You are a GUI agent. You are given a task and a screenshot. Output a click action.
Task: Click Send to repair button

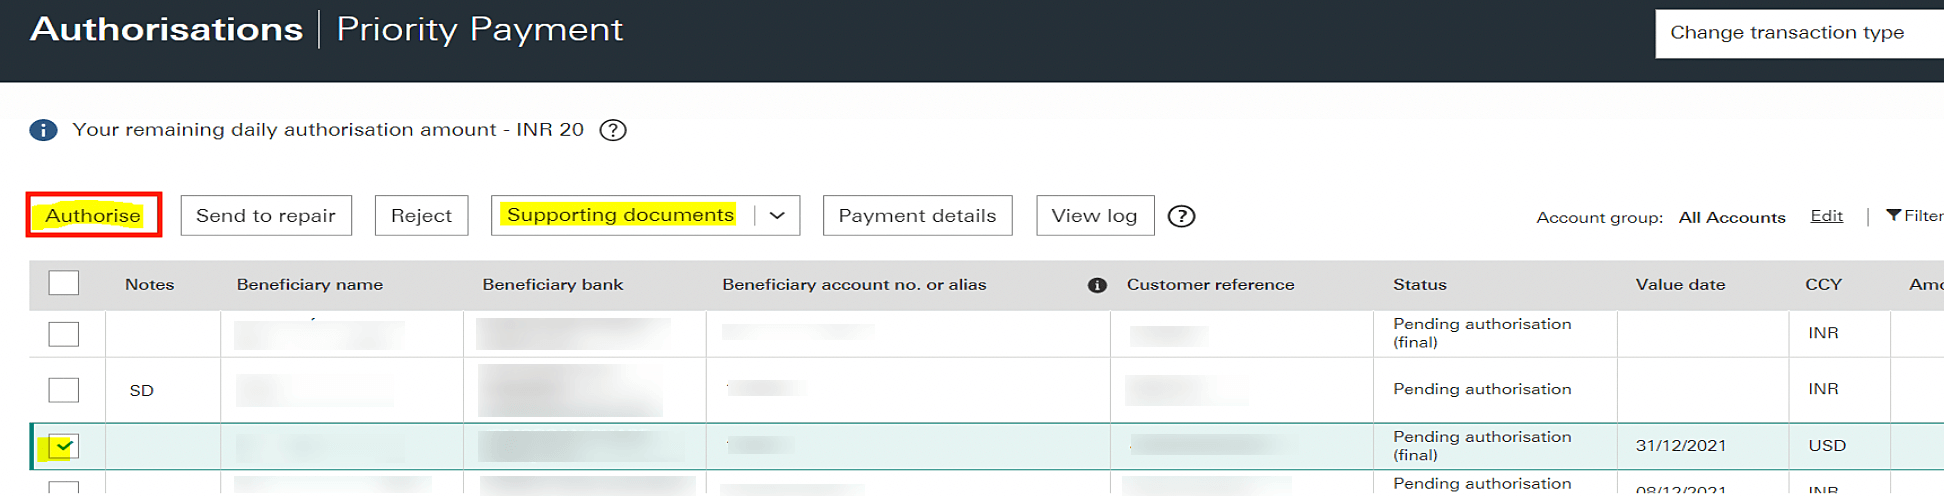266,216
